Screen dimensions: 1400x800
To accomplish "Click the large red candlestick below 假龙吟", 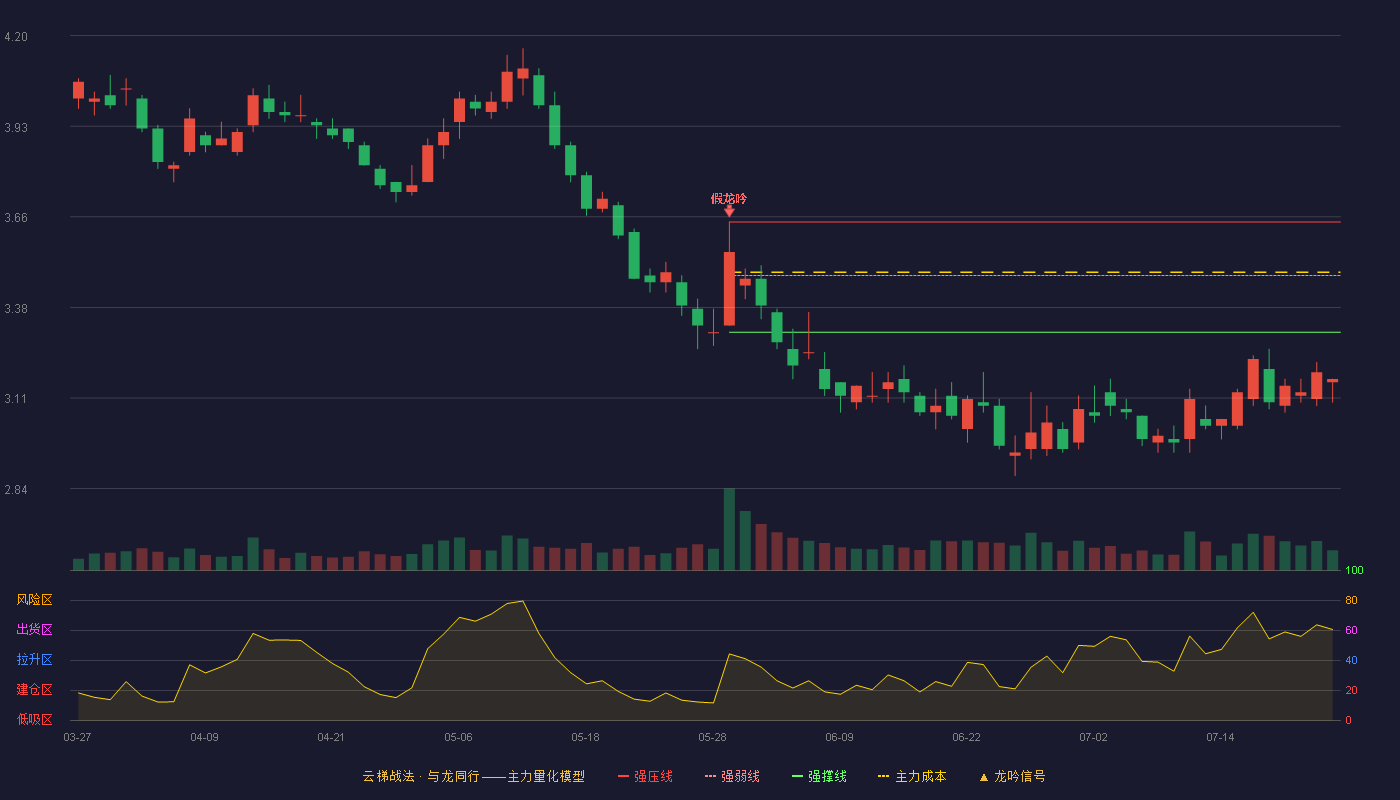I will click(x=729, y=288).
